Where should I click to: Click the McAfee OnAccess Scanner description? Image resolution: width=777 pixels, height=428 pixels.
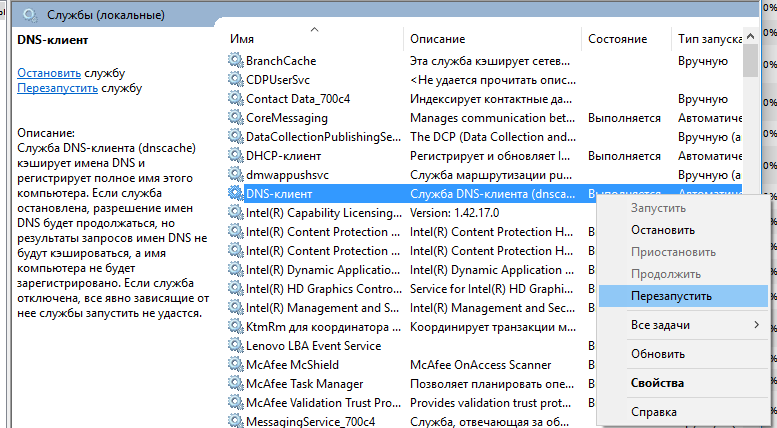point(480,365)
